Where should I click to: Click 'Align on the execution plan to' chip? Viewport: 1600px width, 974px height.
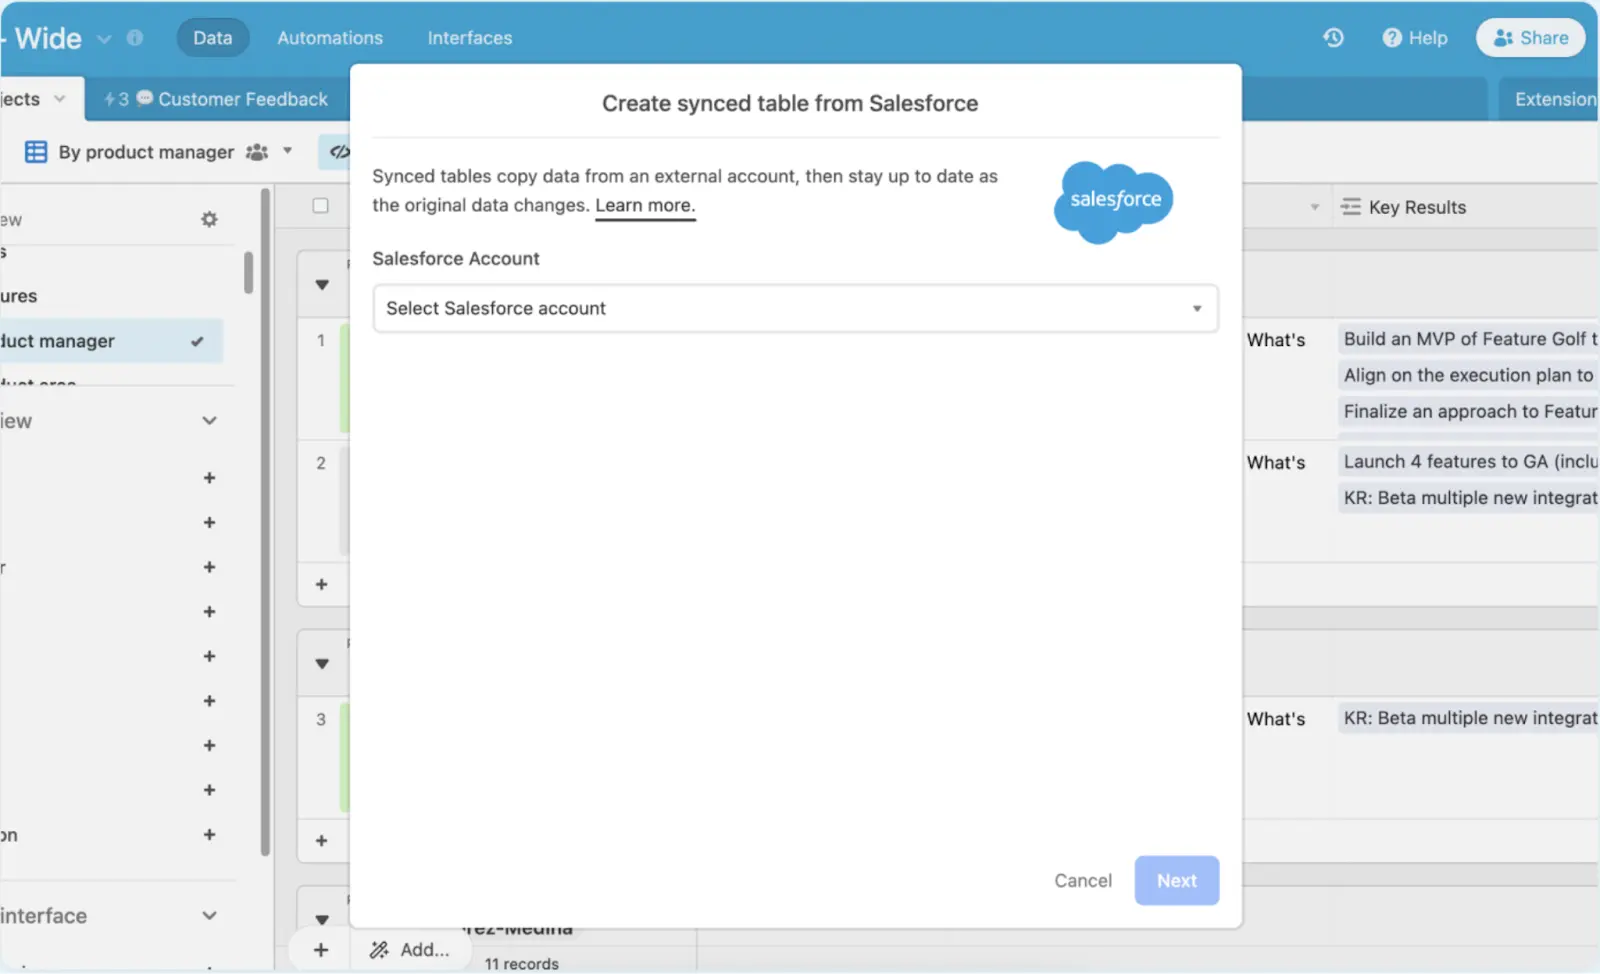coord(1468,375)
